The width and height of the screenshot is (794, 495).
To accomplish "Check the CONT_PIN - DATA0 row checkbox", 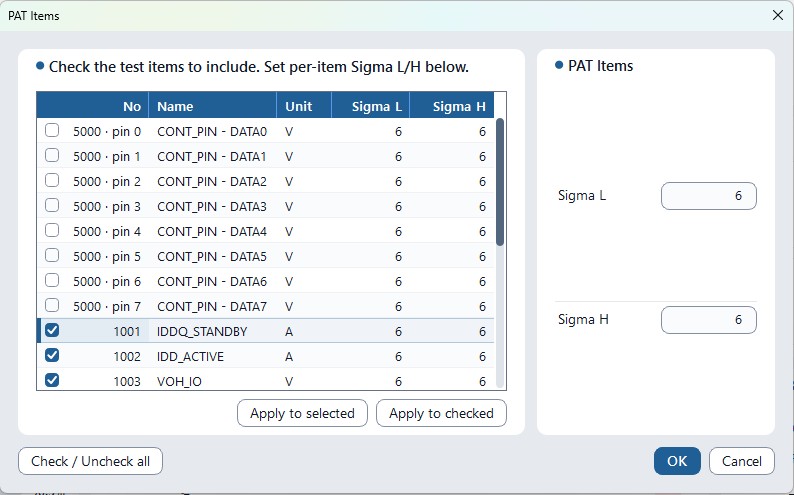I will coord(52,131).
